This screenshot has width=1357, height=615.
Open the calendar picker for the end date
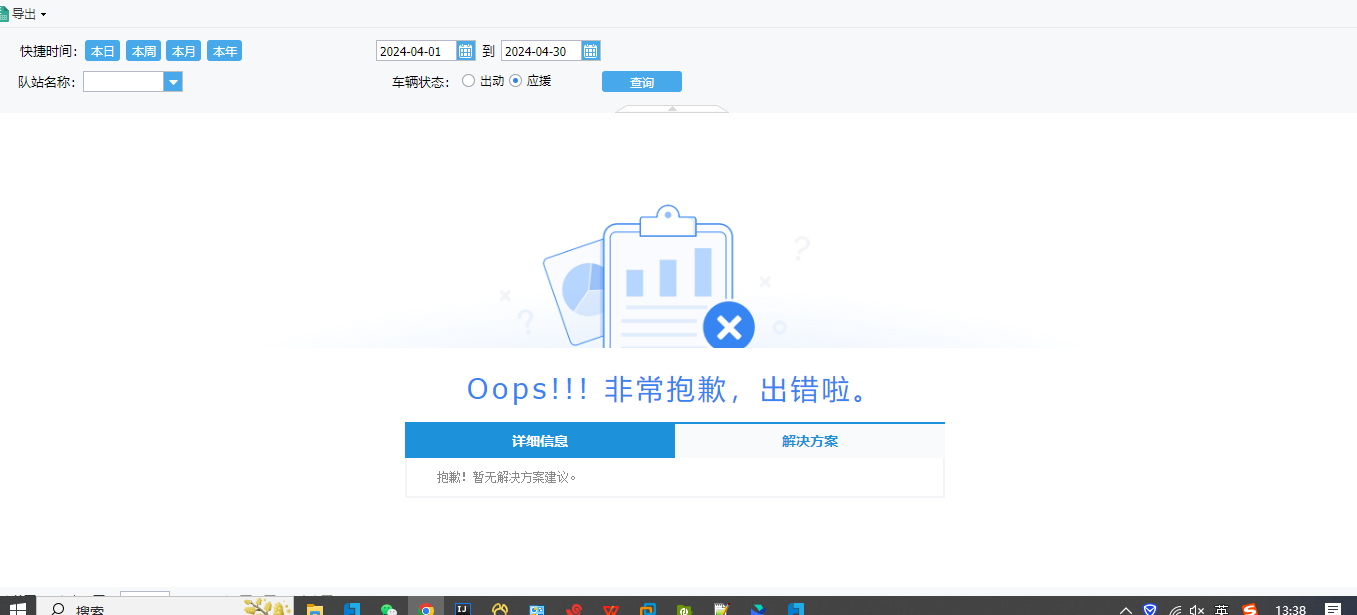tap(590, 51)
